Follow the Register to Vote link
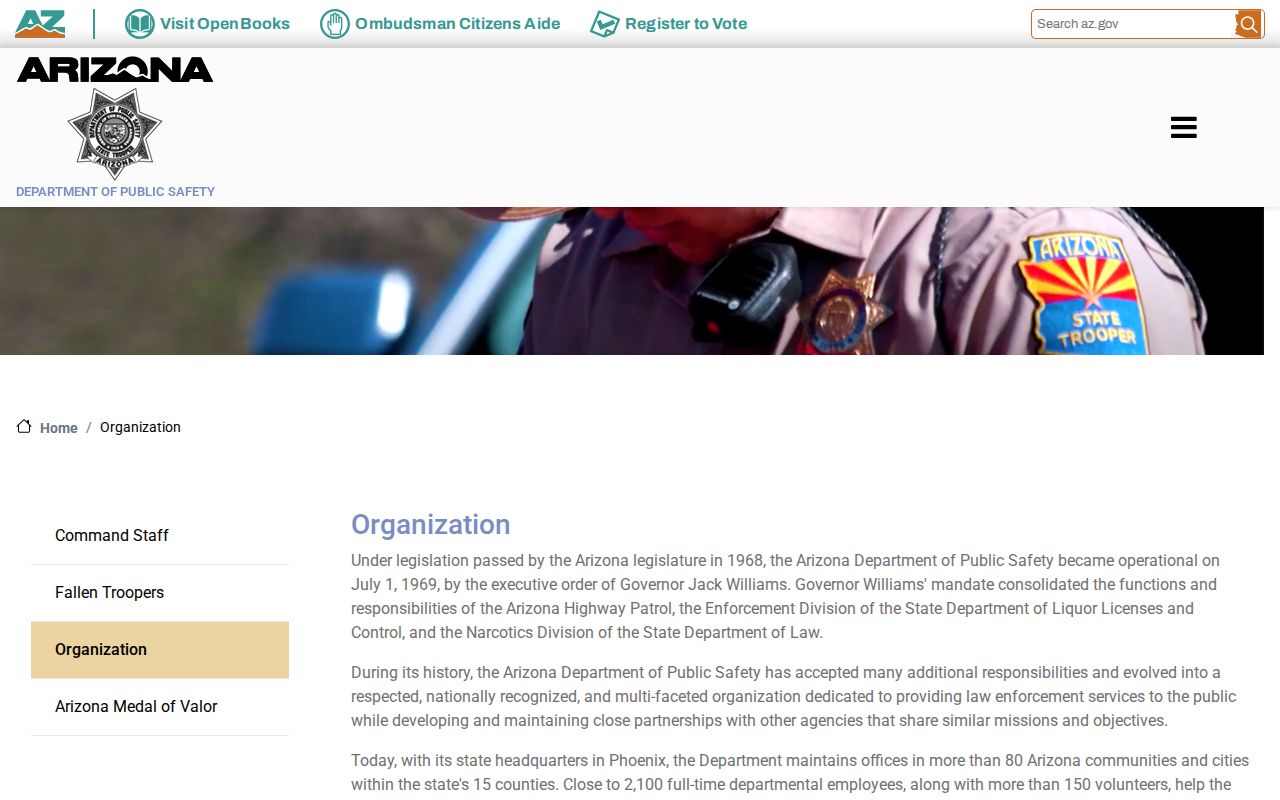 click(686, 24)
